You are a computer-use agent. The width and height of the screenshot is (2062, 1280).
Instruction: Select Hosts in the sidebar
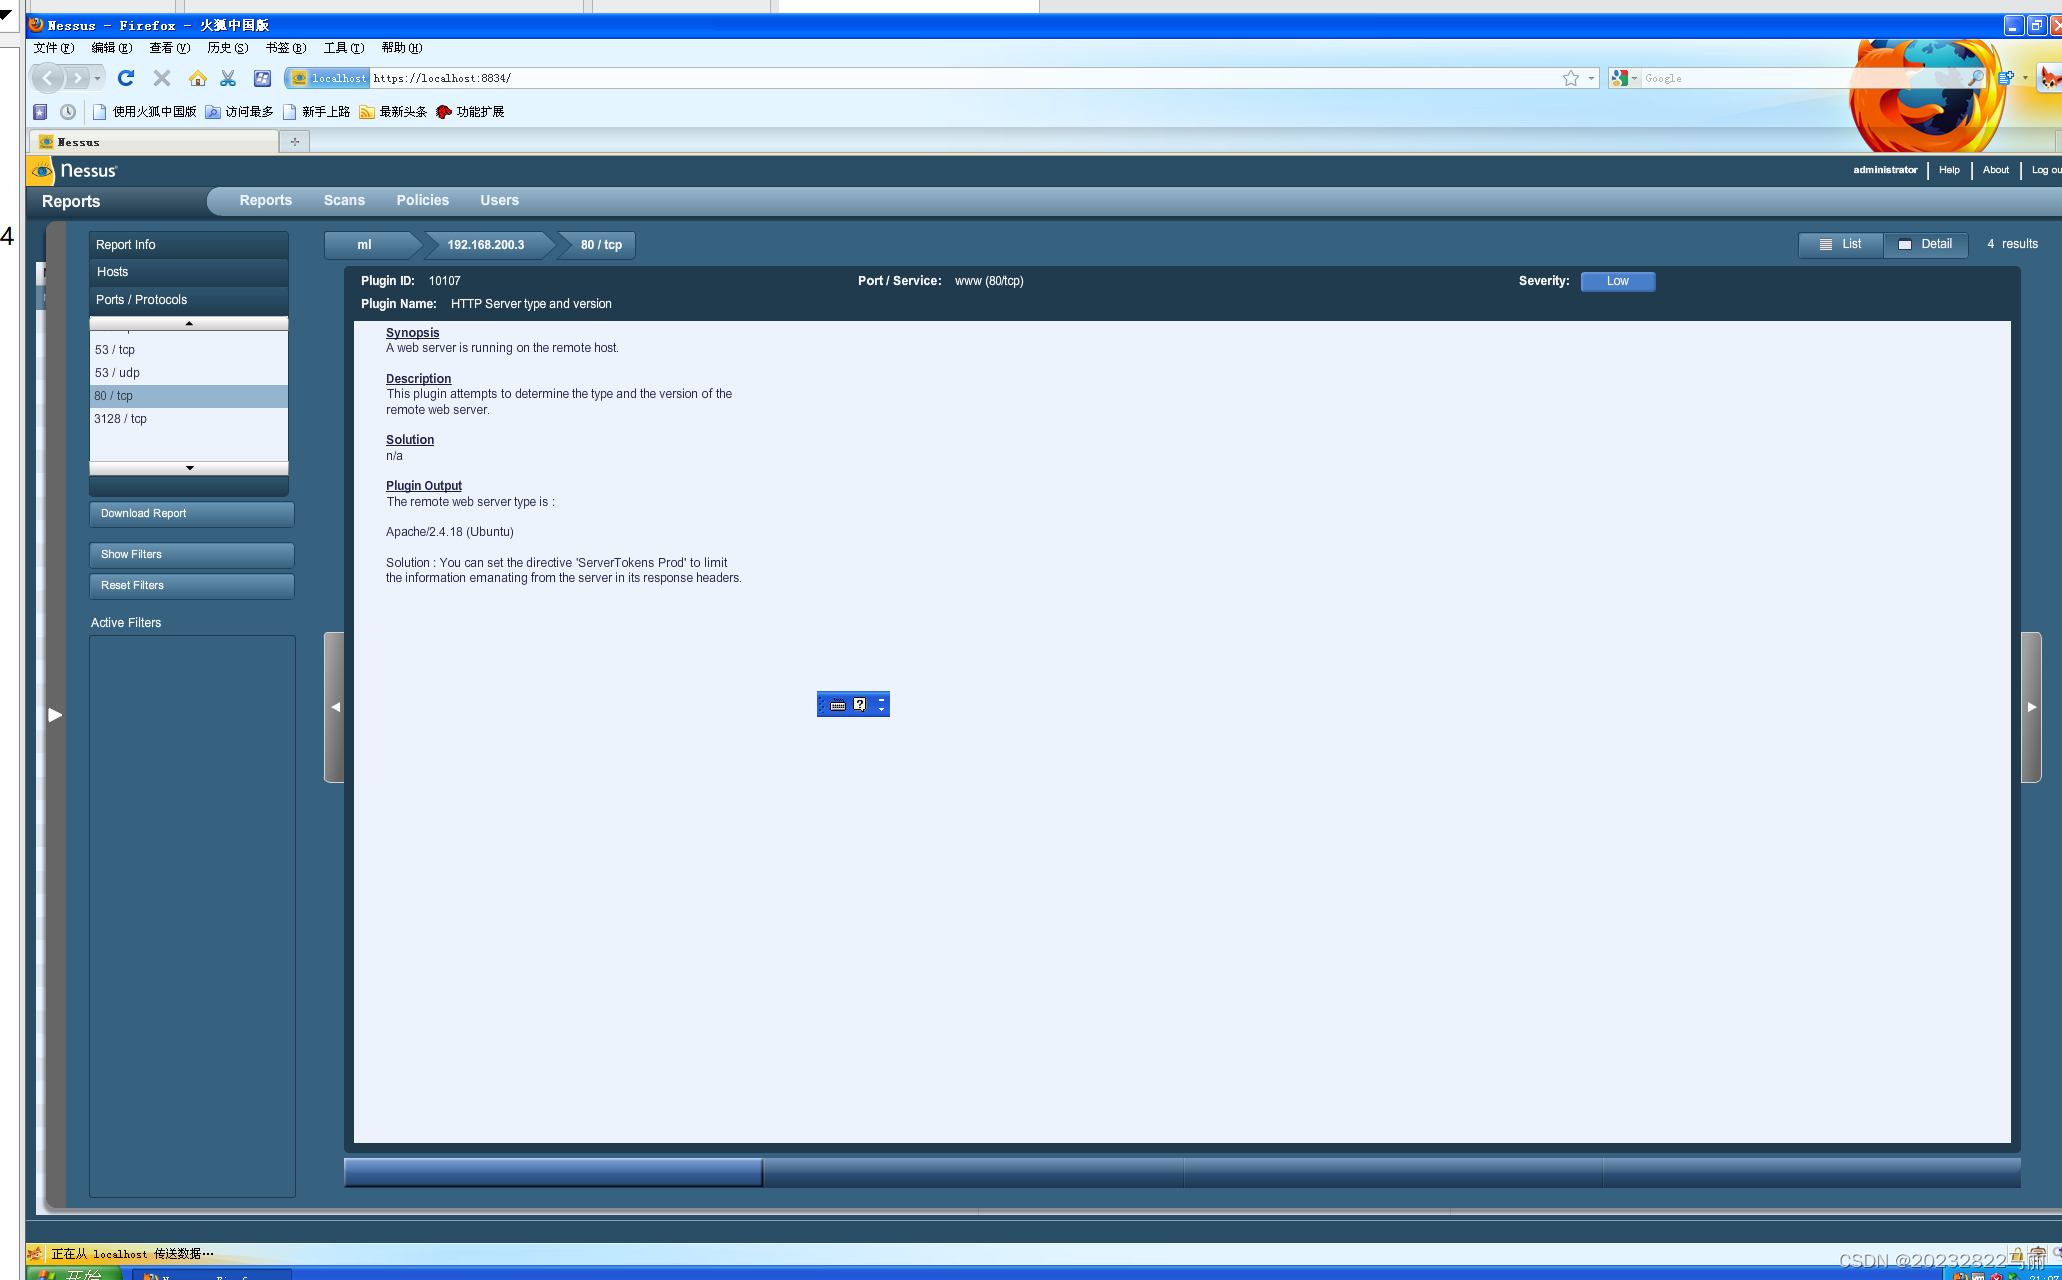coord(189,272)
